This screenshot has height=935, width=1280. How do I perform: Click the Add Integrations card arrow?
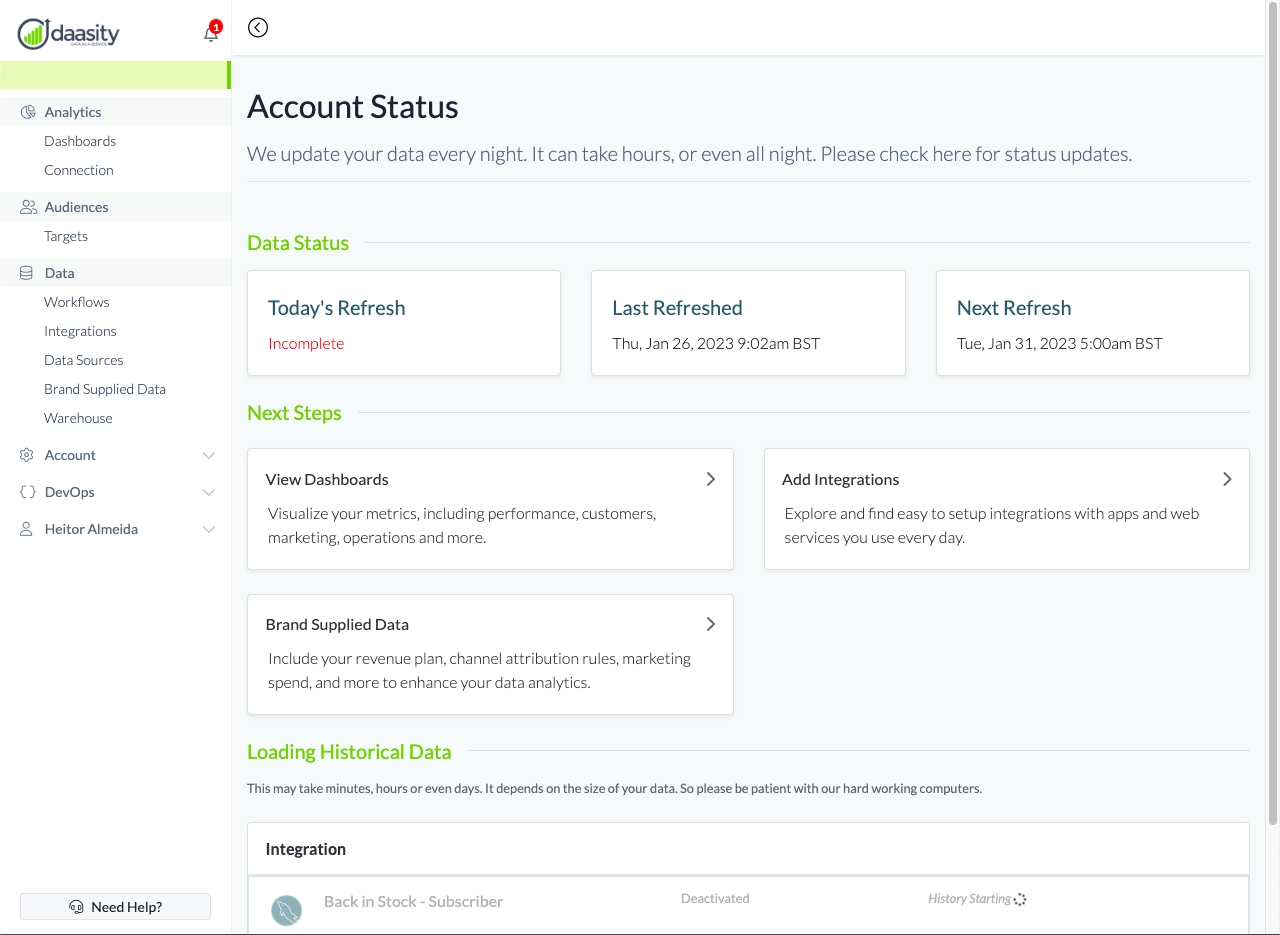click(1227, 479)
